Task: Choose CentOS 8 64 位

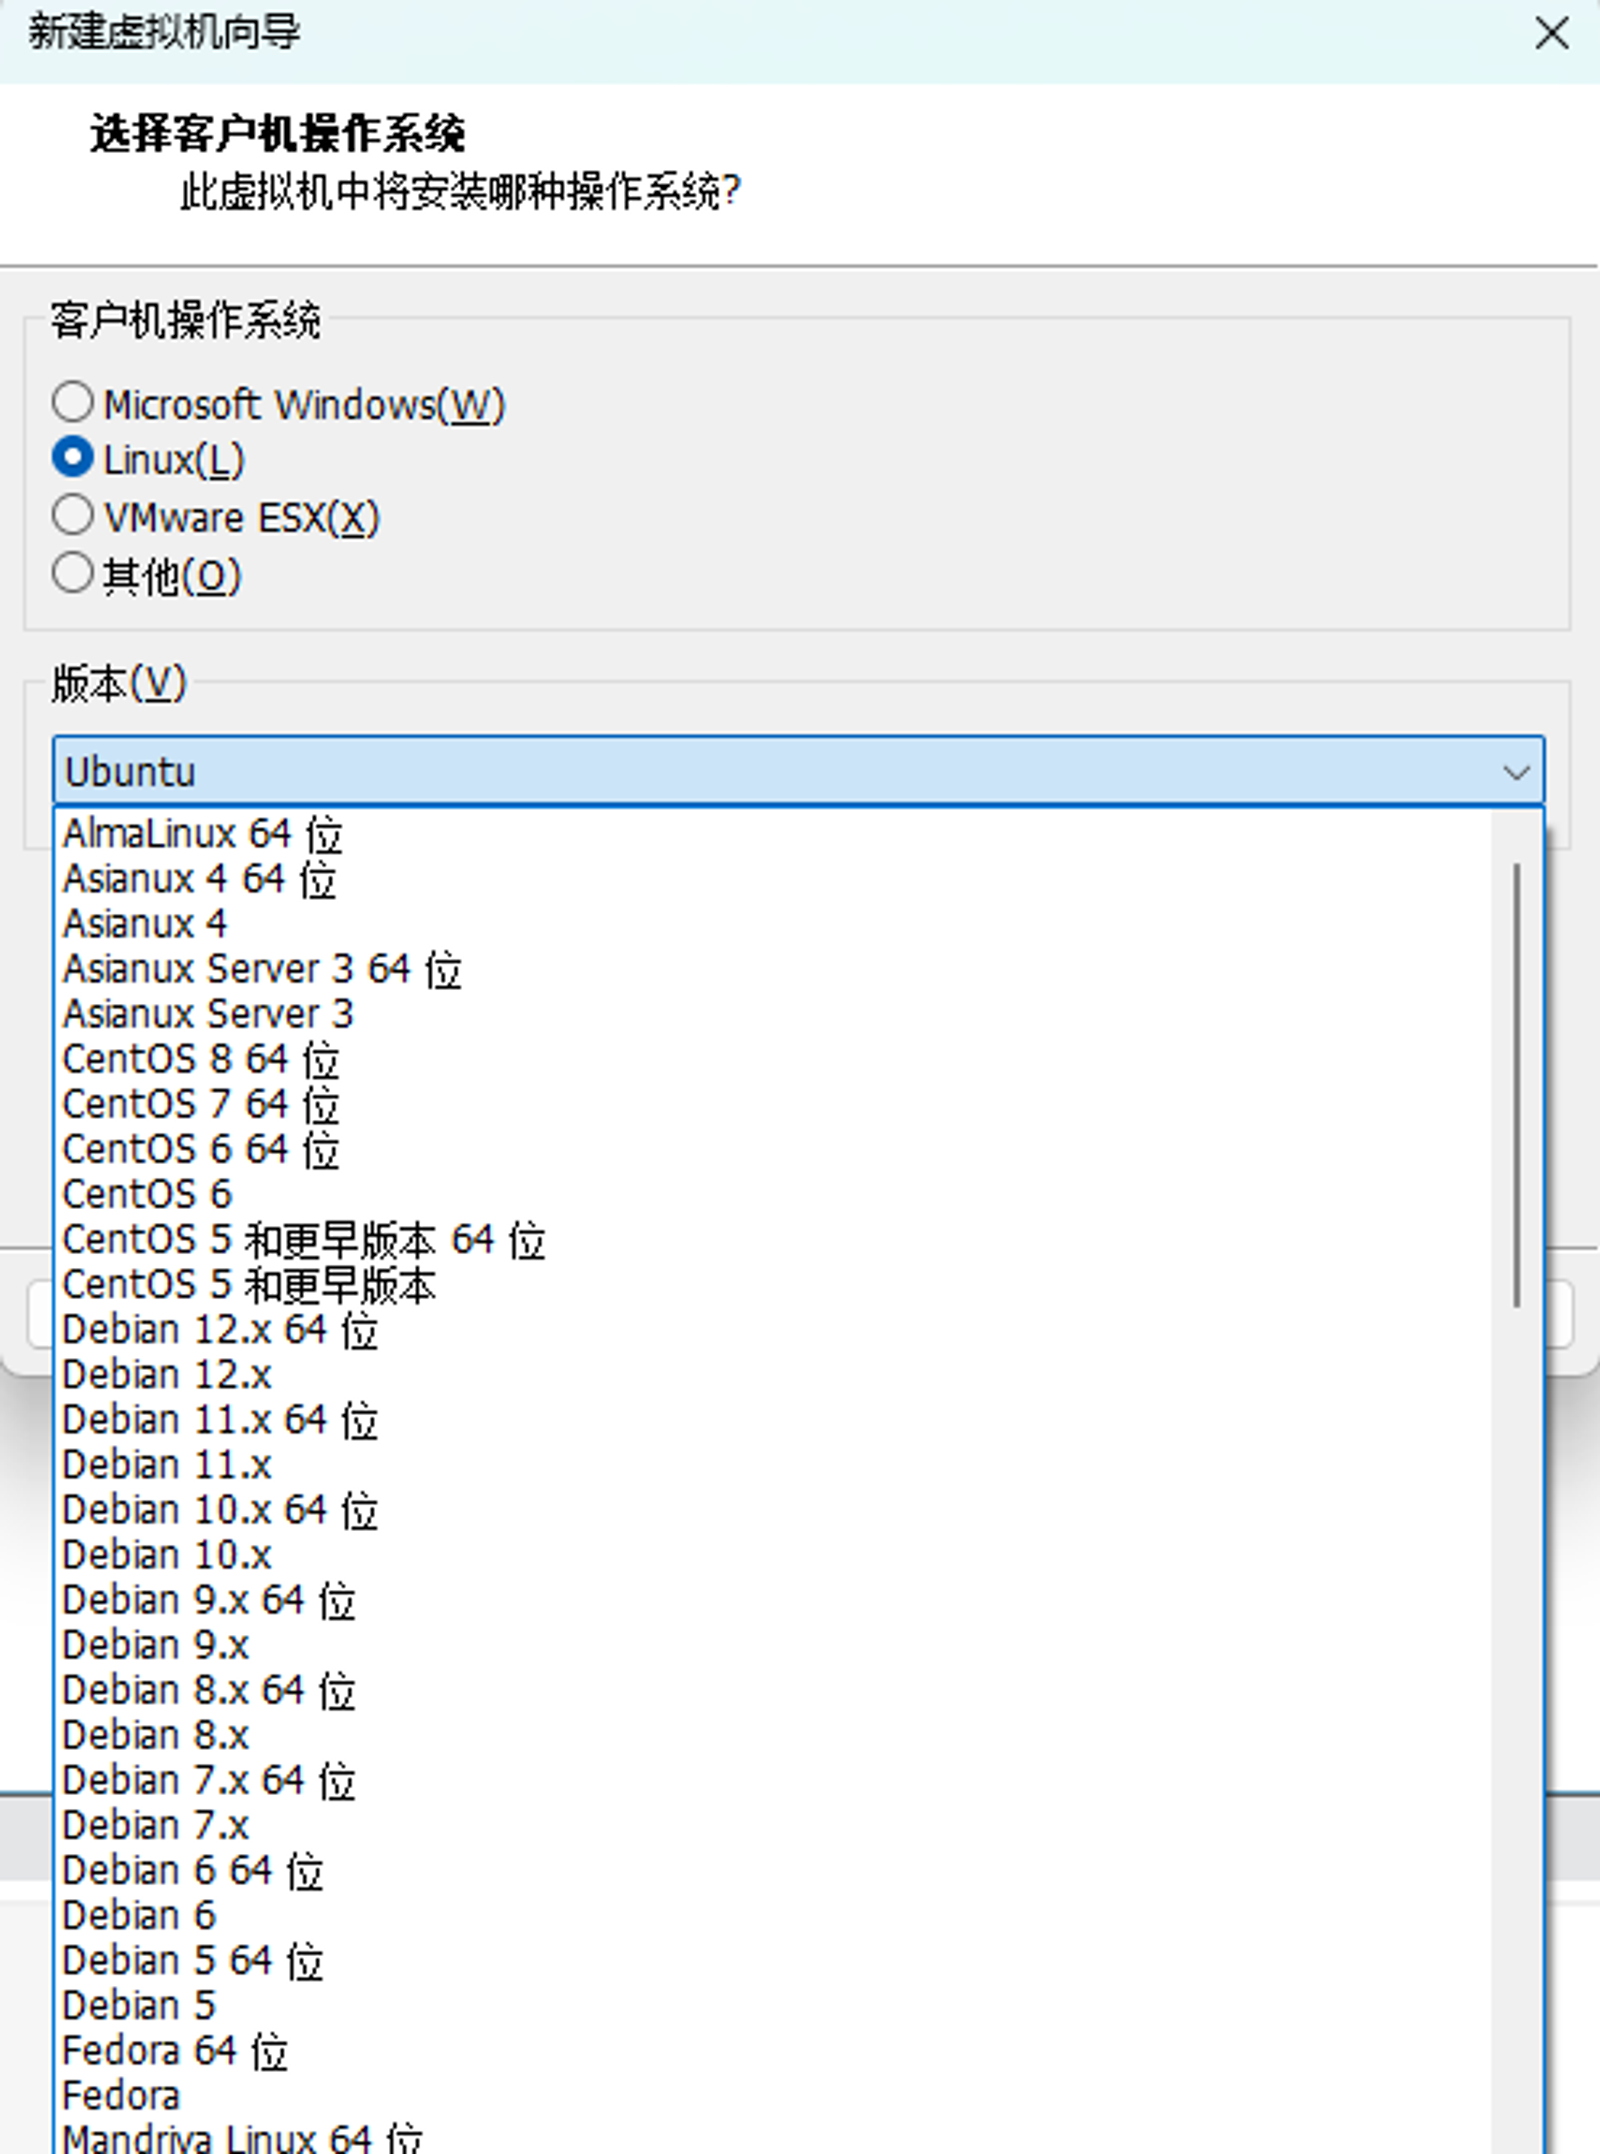Action: (772, 1059)
